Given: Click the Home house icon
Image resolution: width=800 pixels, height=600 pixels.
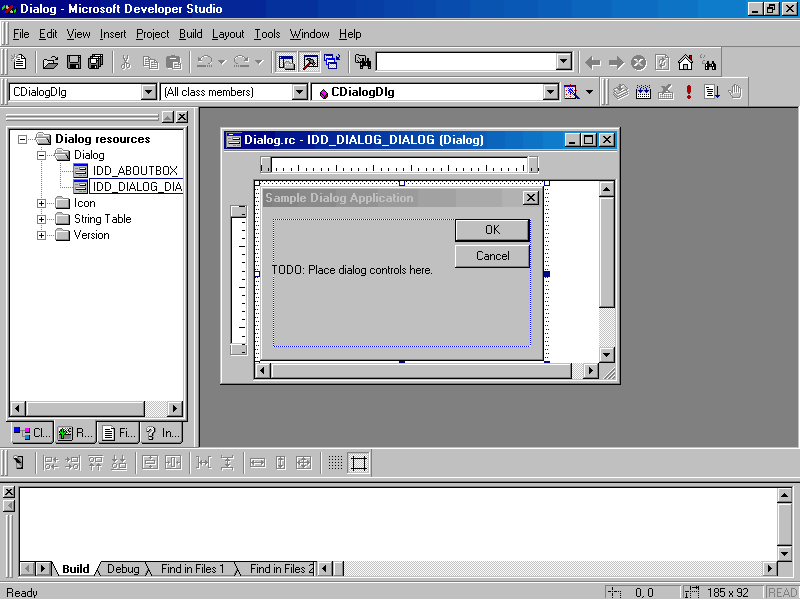Looking at the screenshot, I should click(x=685, y=63).
